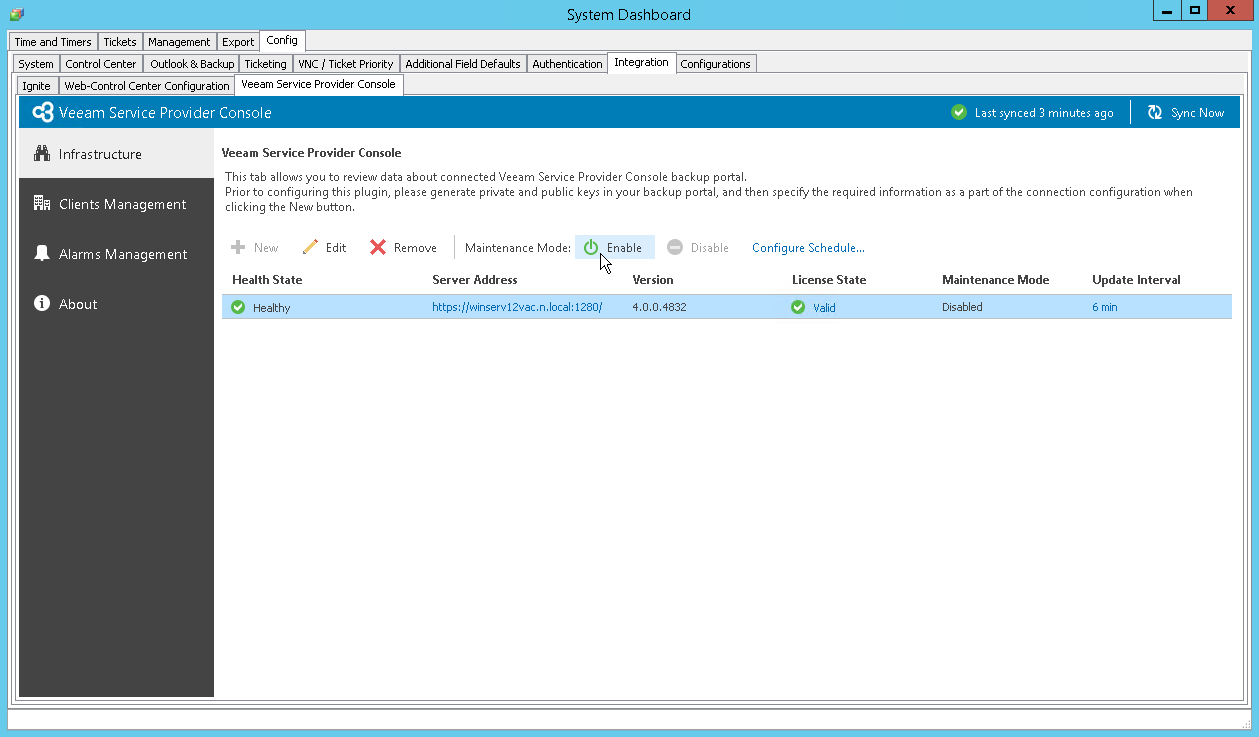The width and height of the screenshot is (1259, 737).
Task: Click the Disabled maintenance mode cell
Action: 962,307
